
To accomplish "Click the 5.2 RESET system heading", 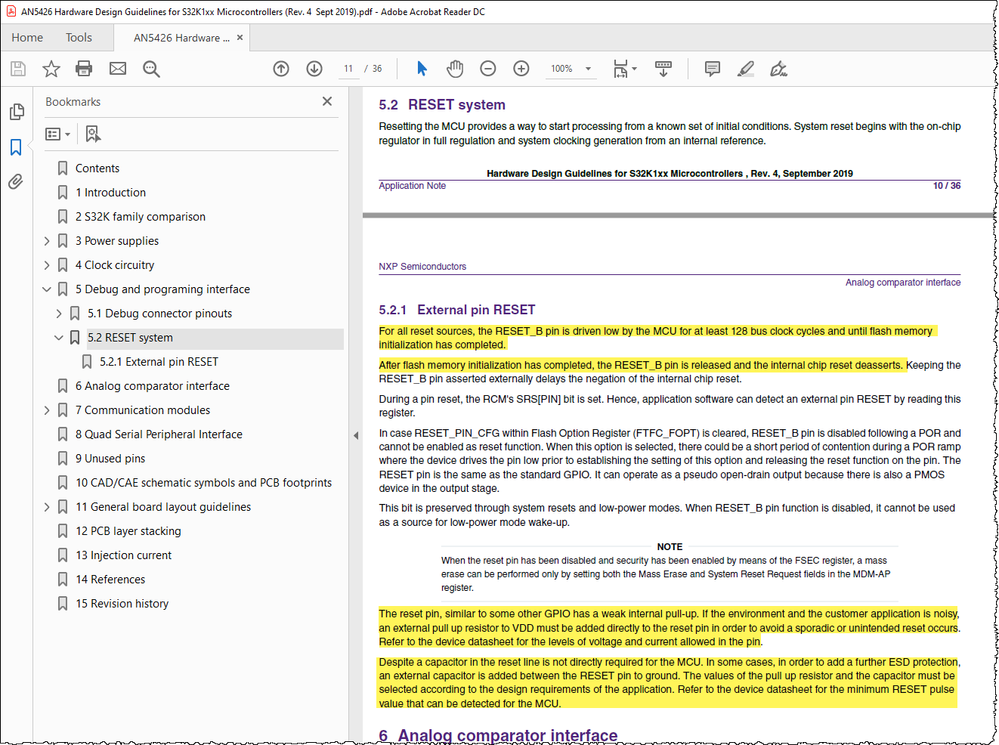I will click(442, 105).
